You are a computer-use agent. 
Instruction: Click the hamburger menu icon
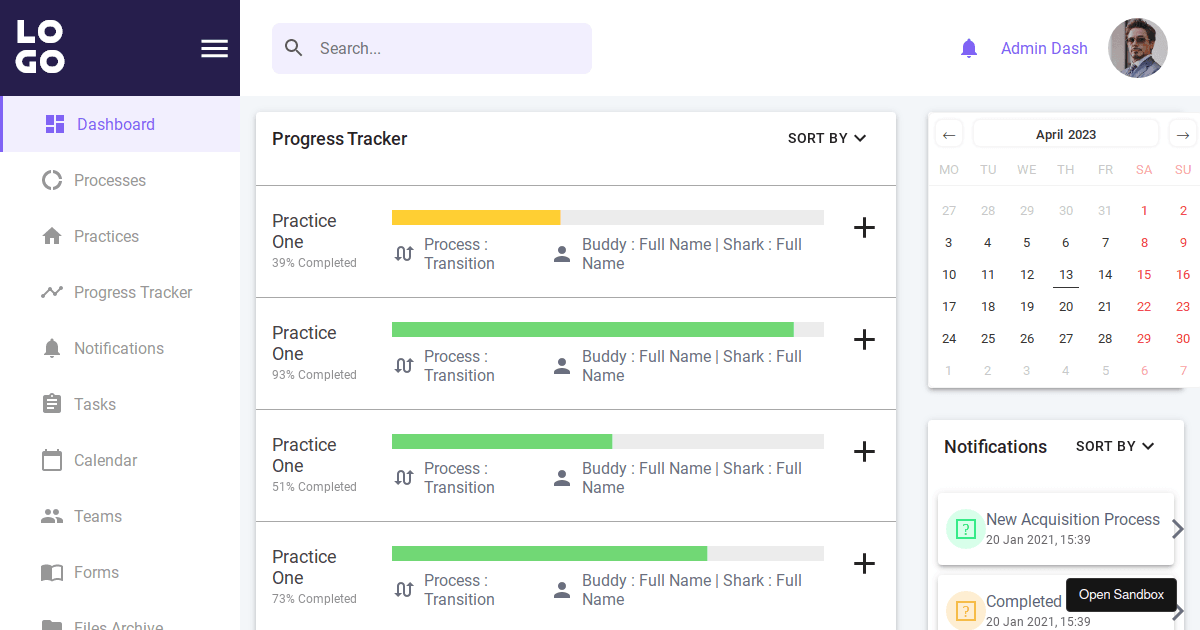[x=214, y=48]
